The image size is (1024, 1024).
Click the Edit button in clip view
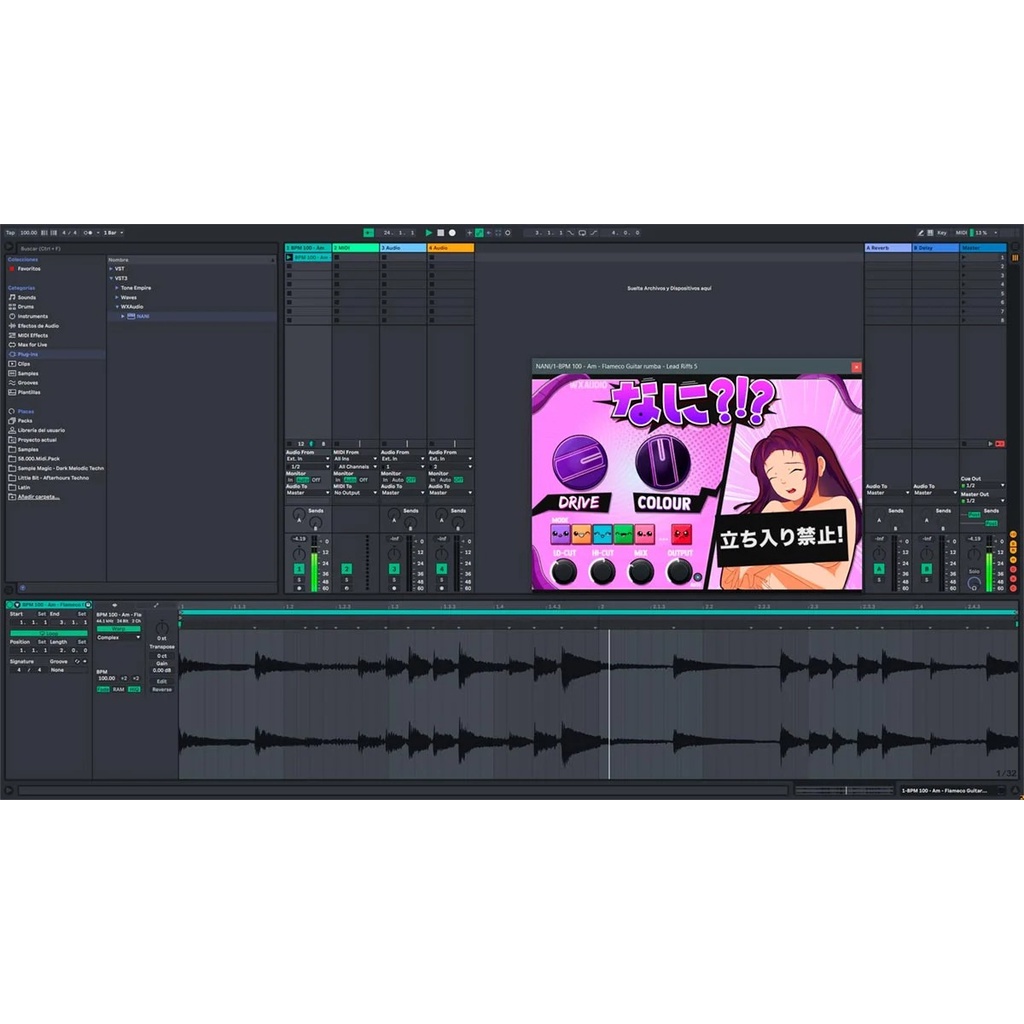(162, 681)
